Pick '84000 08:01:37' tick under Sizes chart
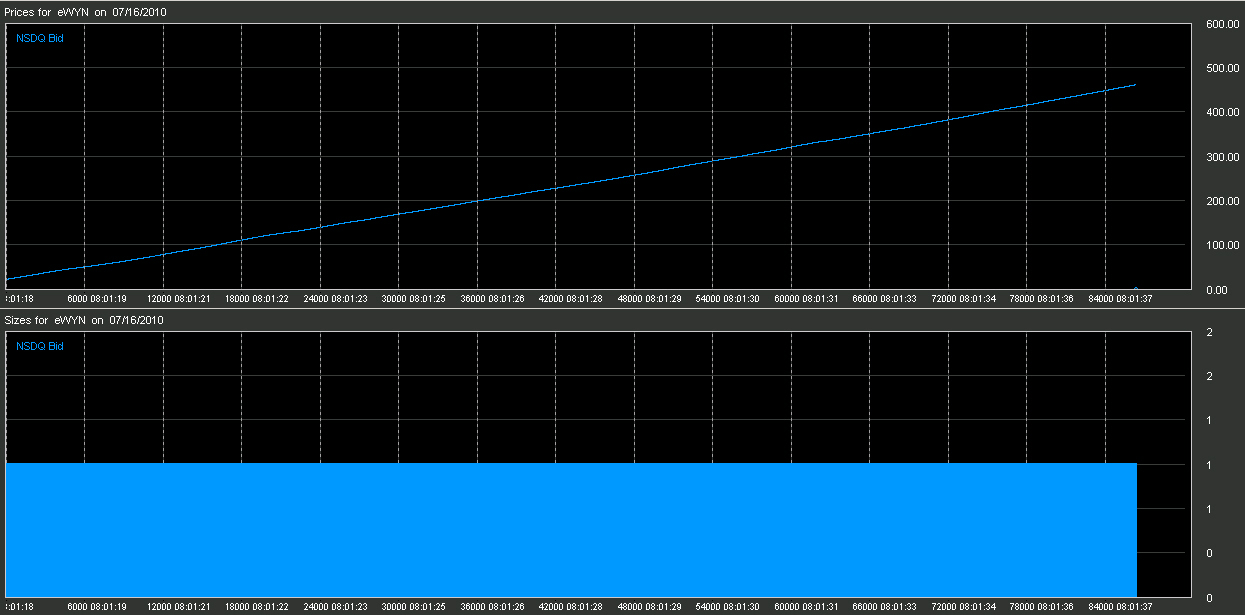The height and width of the screenshot is (615, 1245). [1120, 607]
